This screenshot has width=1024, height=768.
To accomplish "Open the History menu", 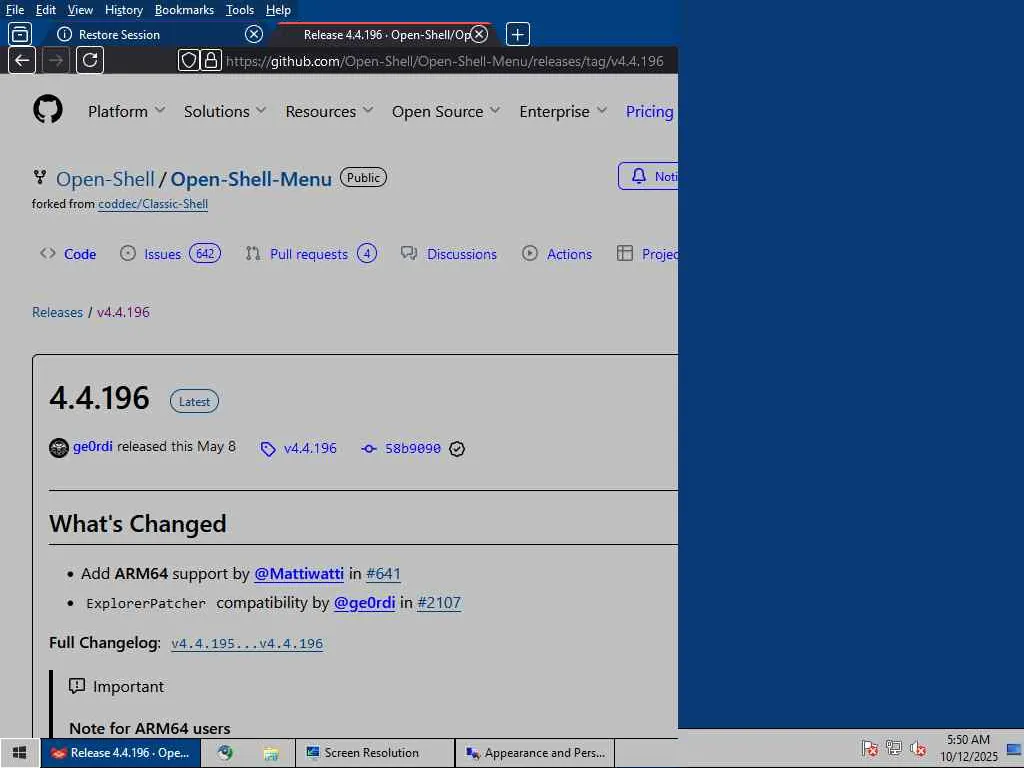I will (124, 10).
